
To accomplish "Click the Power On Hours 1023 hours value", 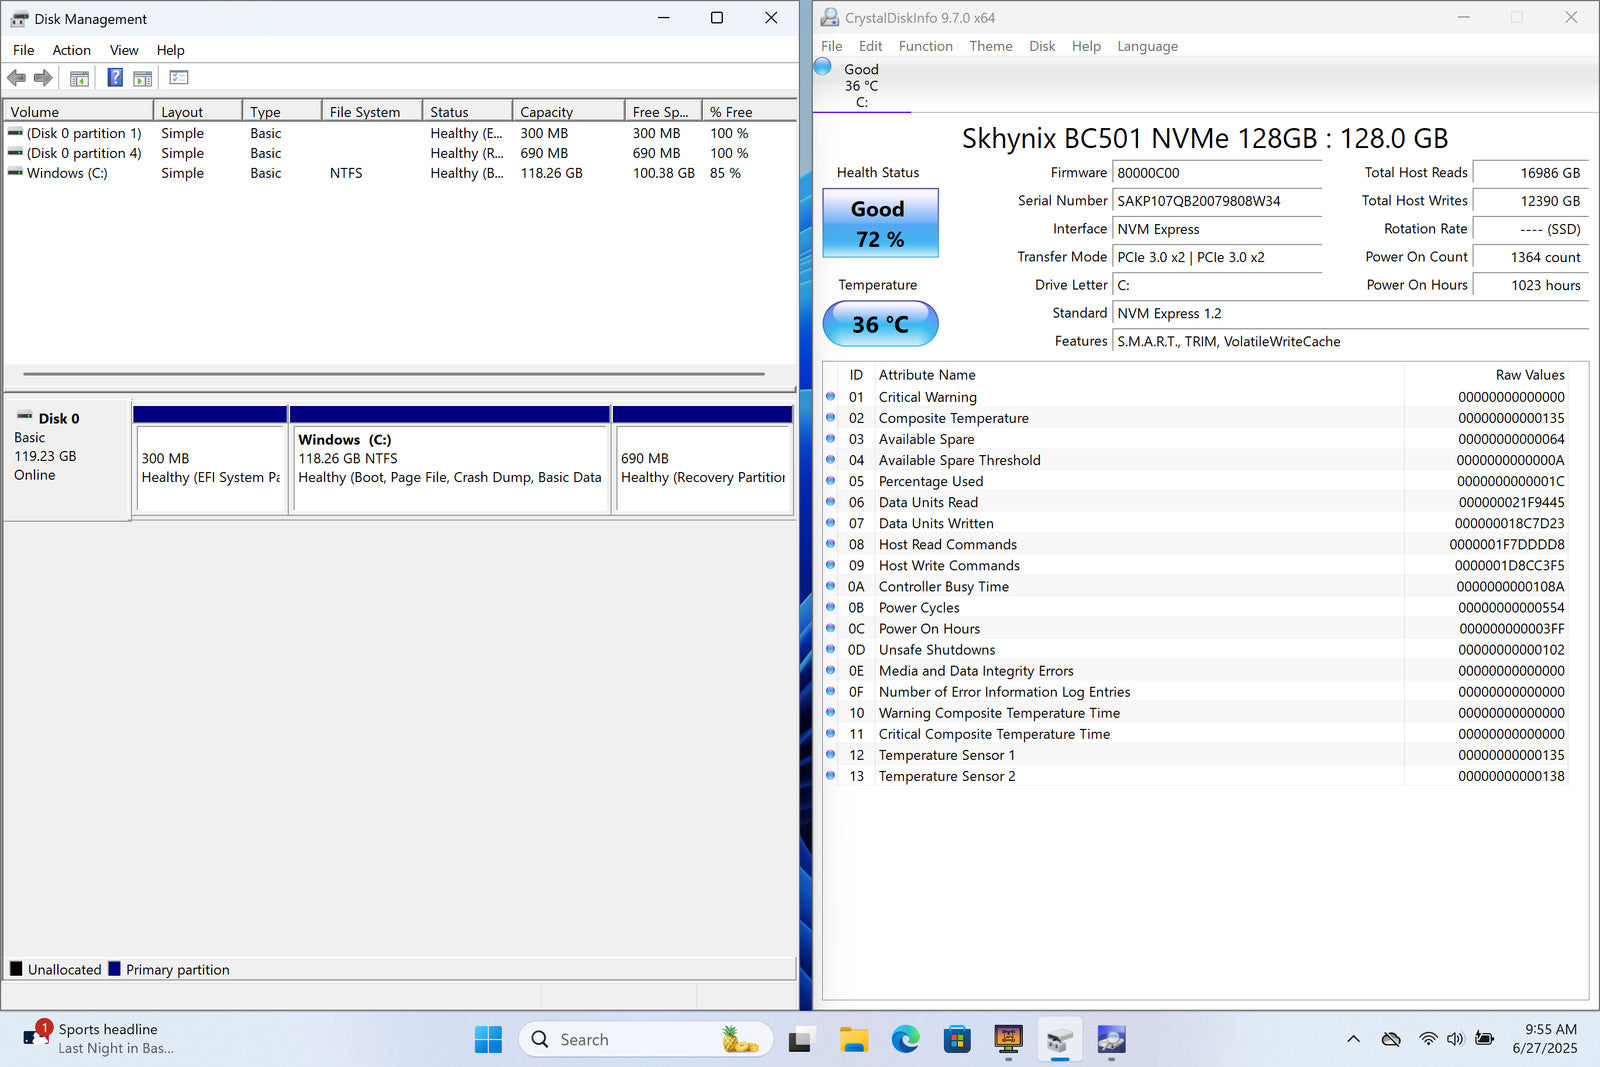I will coord(1531,285).
